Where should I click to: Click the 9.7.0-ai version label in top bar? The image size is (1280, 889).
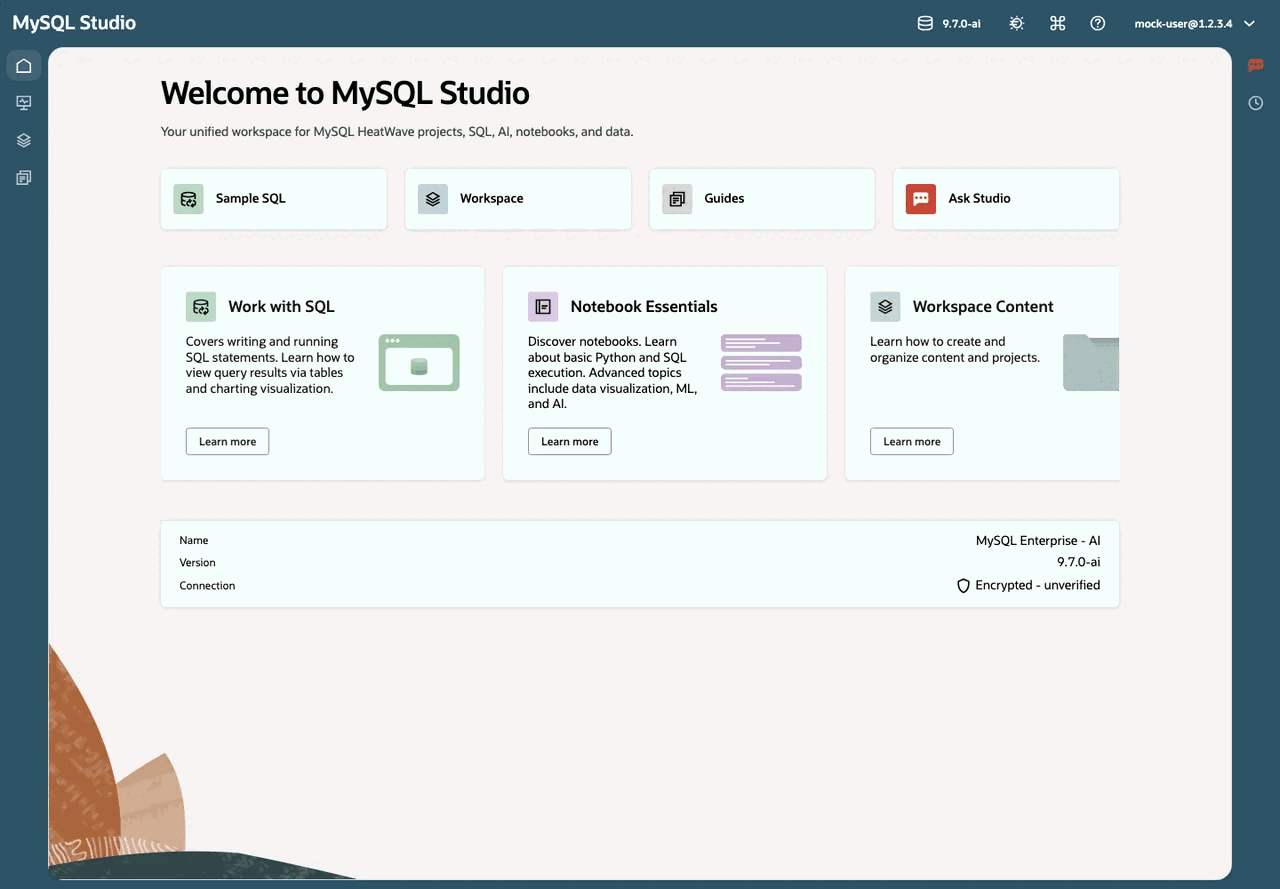pyautogui.click(x=961, y=23)
